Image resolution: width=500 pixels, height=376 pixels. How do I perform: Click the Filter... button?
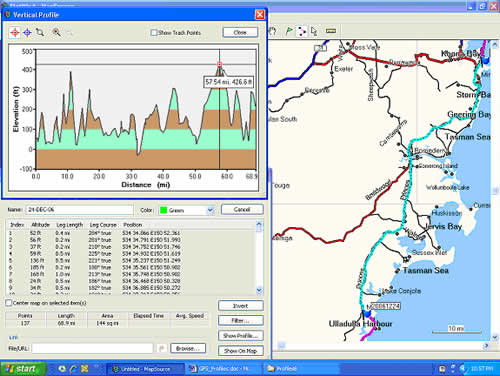[x=241, y=320]
